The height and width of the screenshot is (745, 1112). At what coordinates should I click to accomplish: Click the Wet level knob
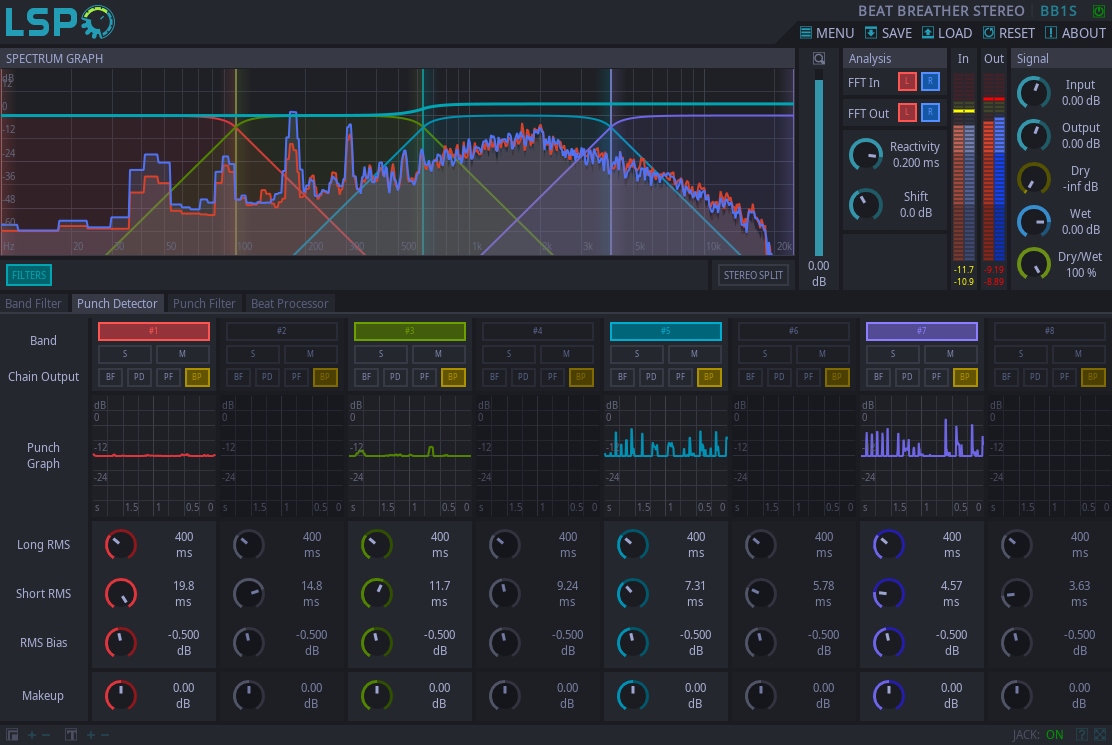click(x=1034, y=222)
